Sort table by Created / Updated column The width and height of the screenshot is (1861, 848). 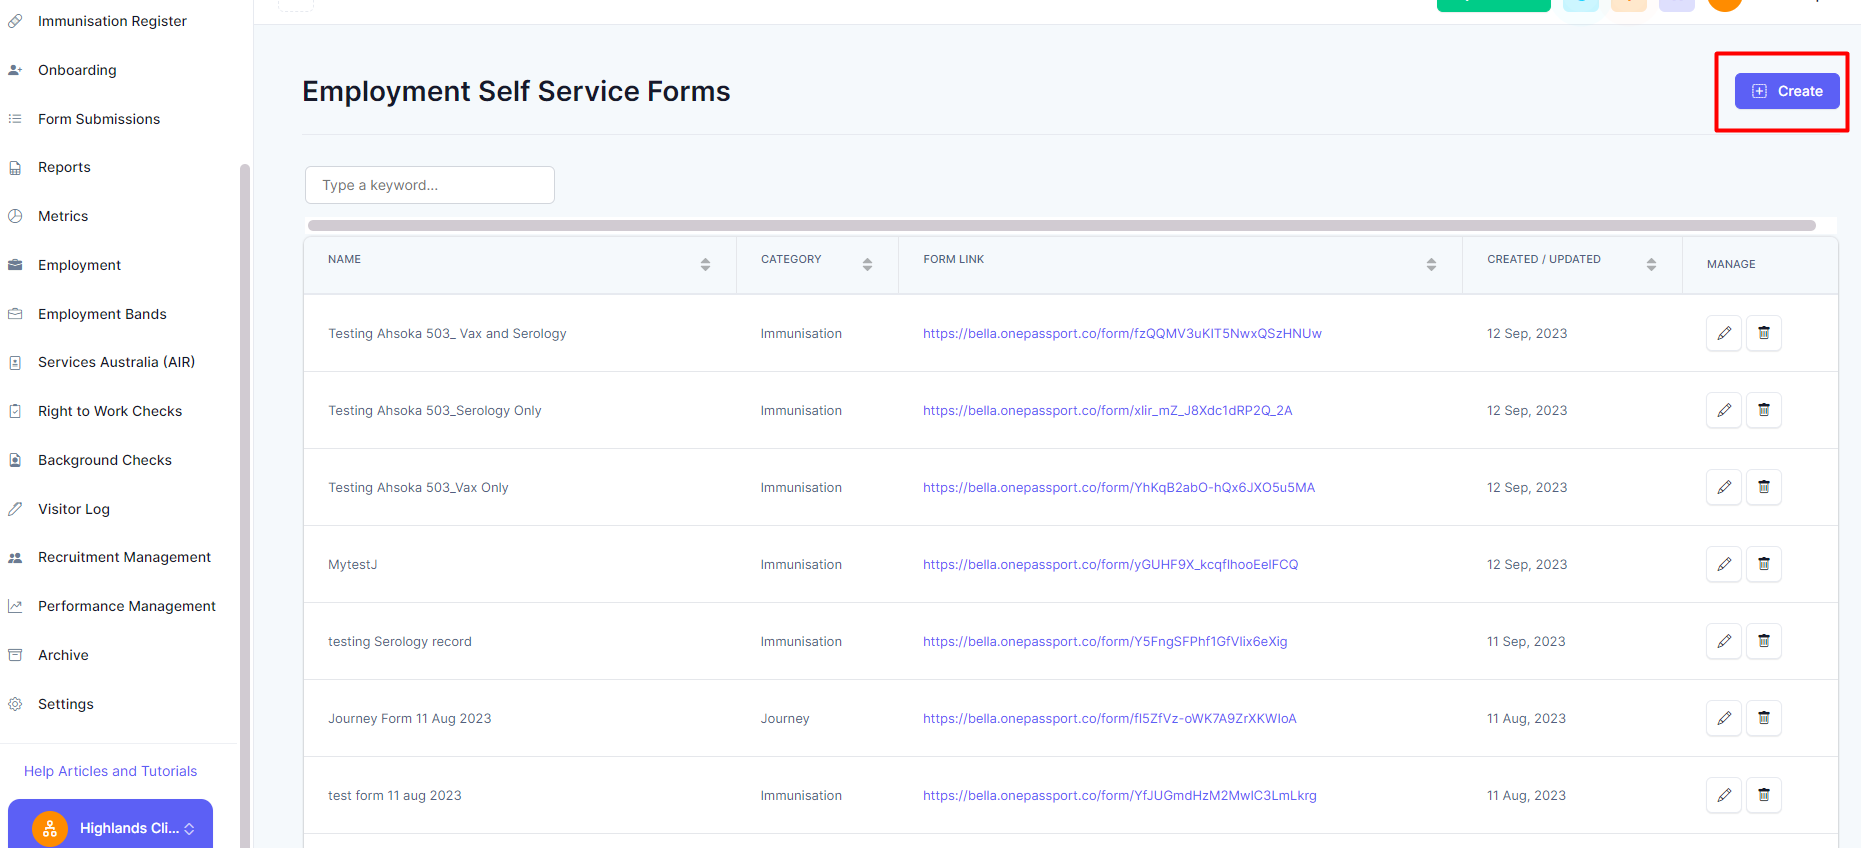pos(1651,264)
